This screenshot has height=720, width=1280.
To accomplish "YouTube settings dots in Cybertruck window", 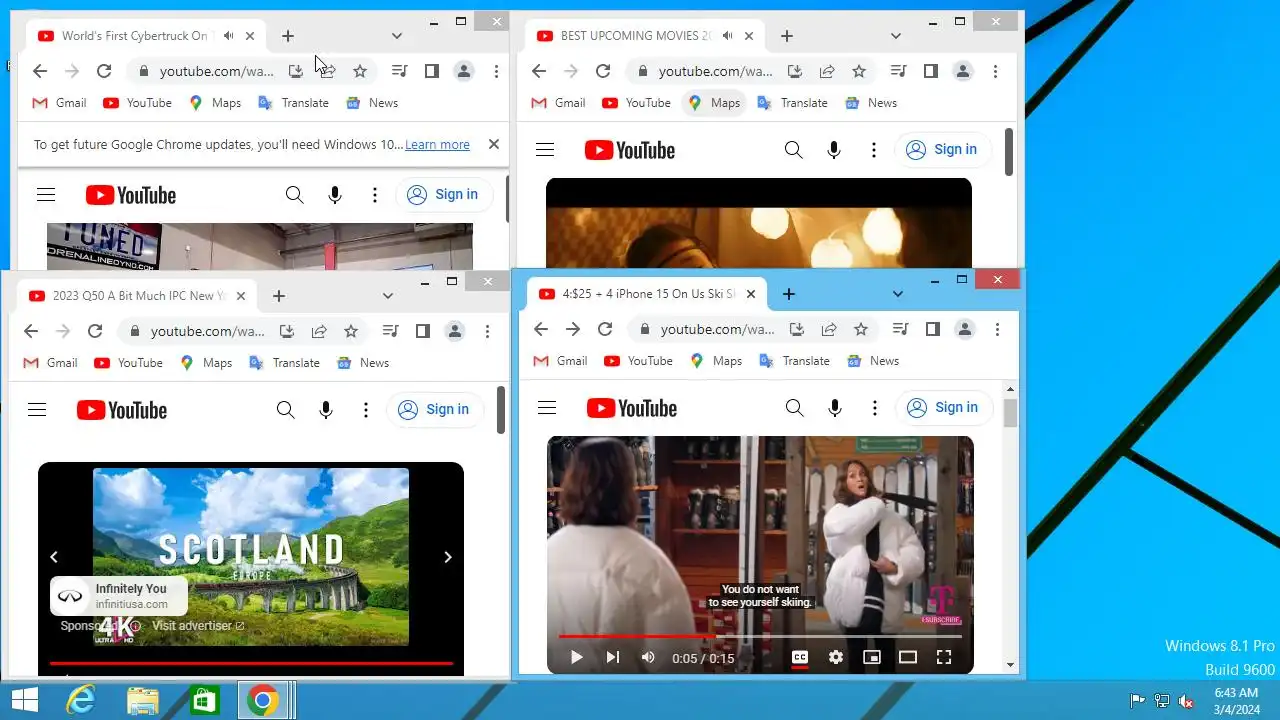I will (x=375, y=195).
